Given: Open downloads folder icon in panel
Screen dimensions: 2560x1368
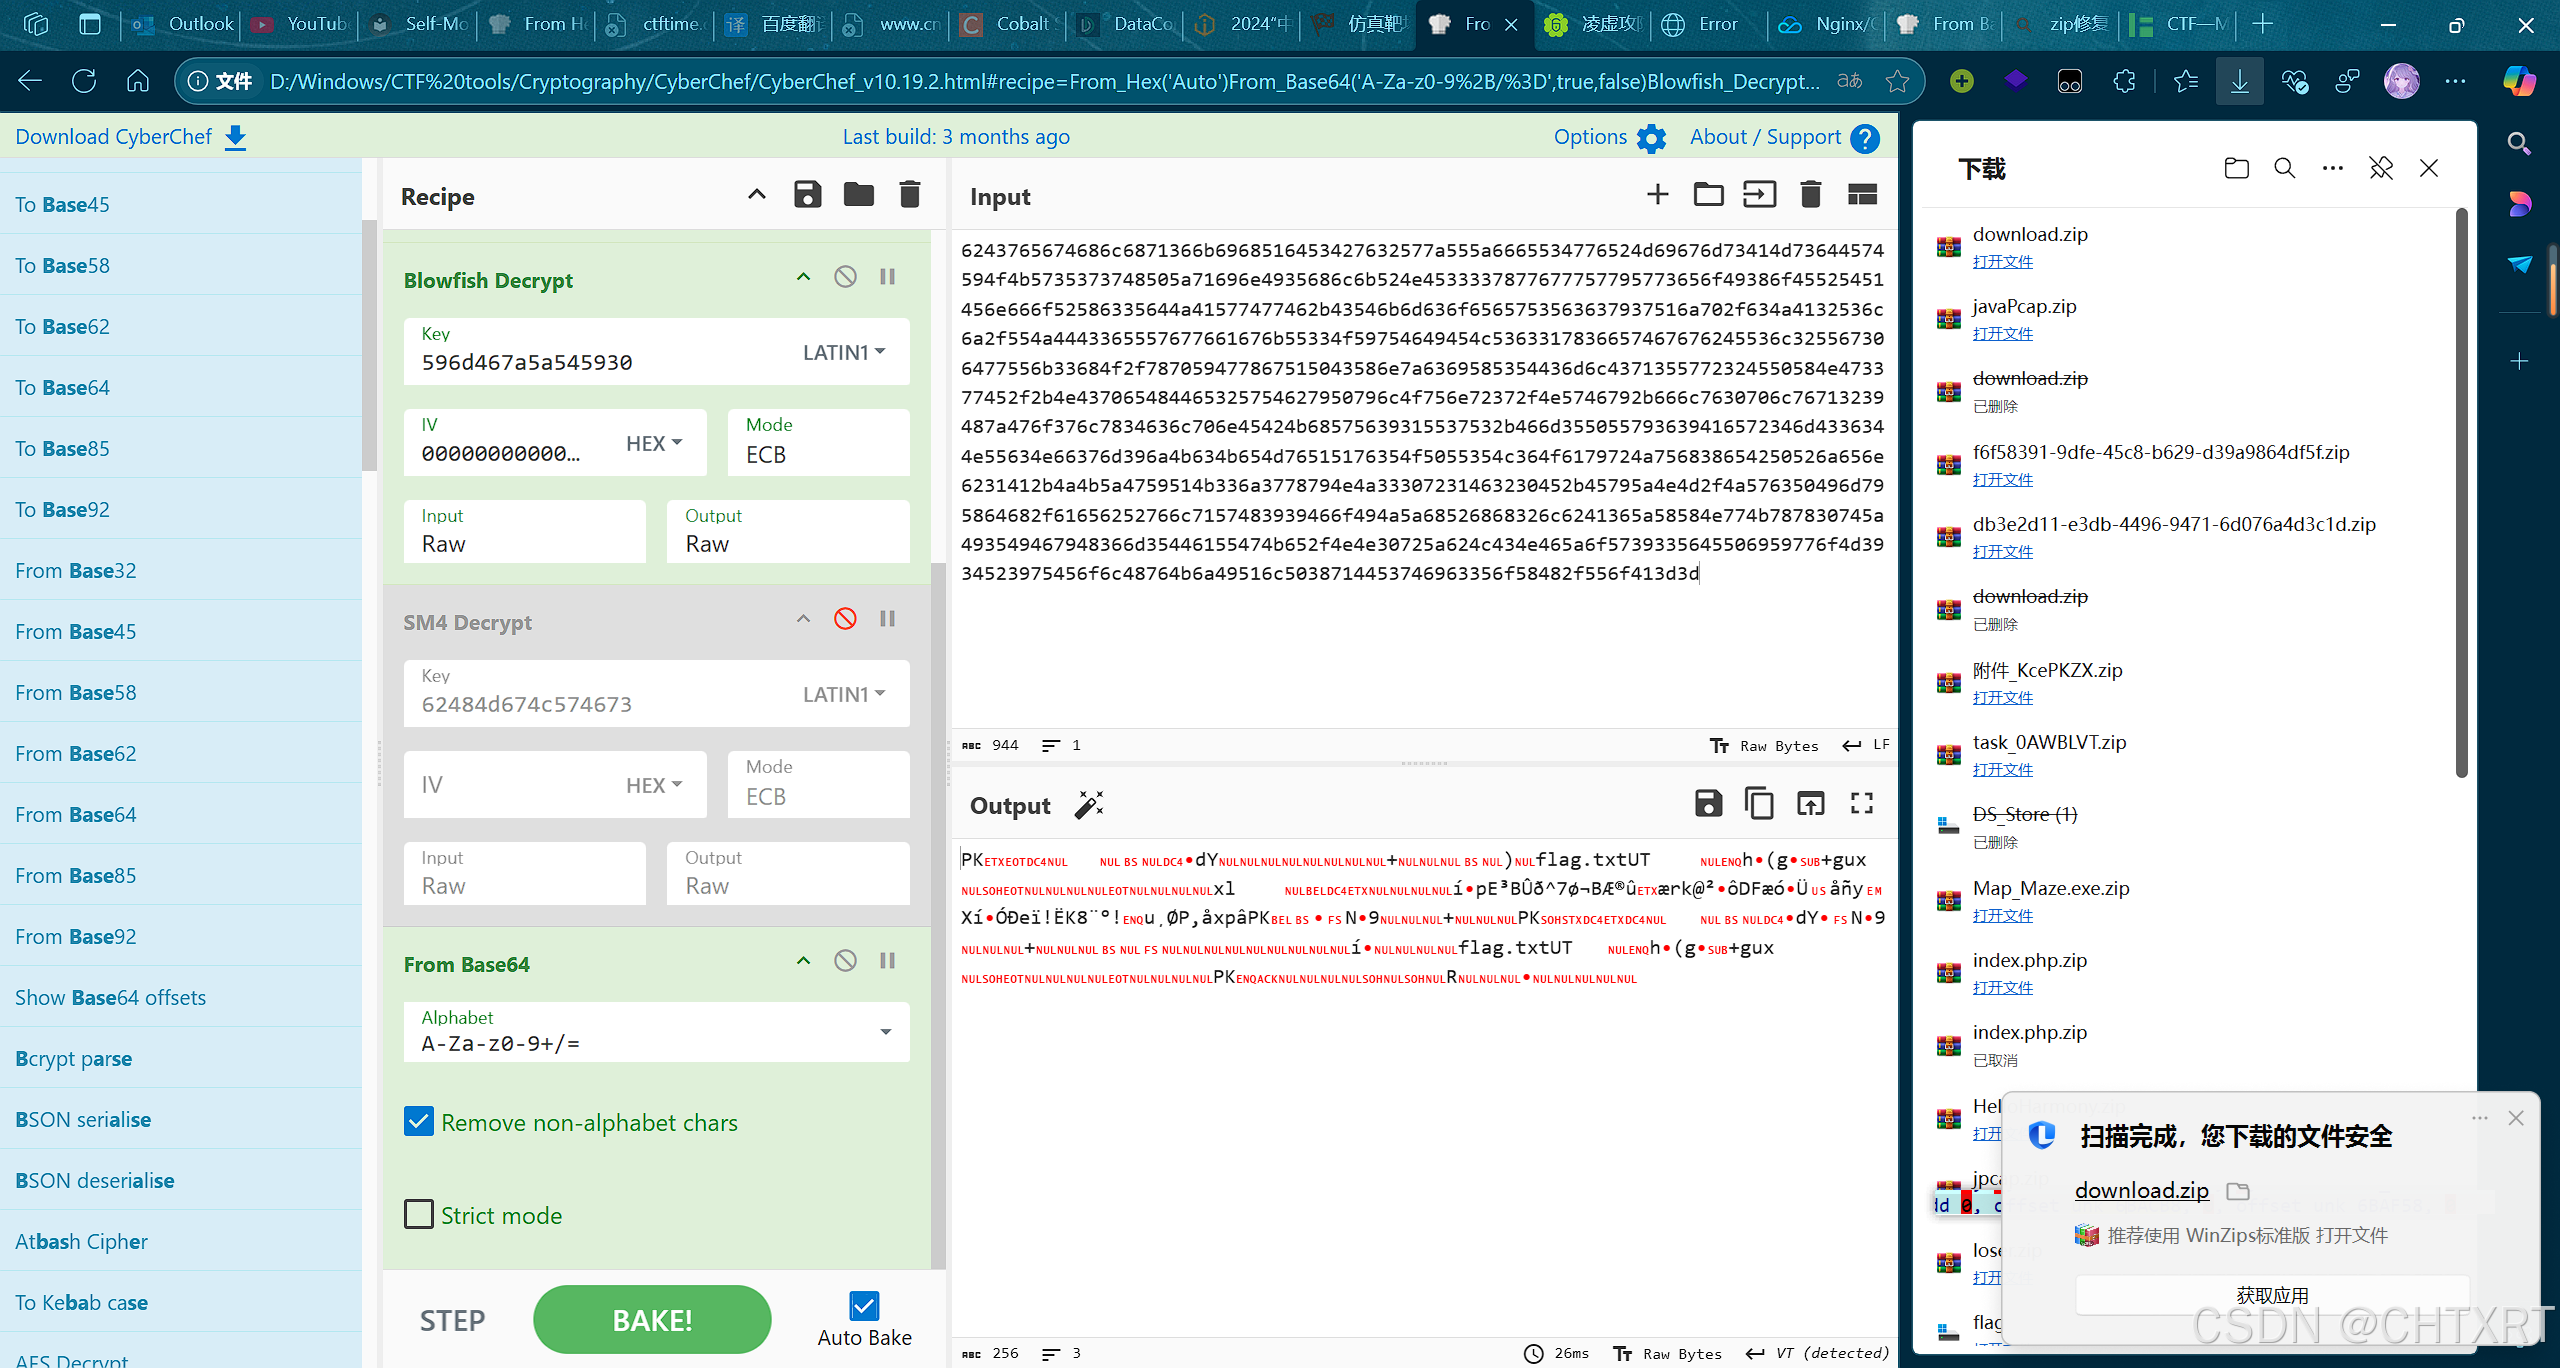Looking at the screenshot, I should (2237, 168).
